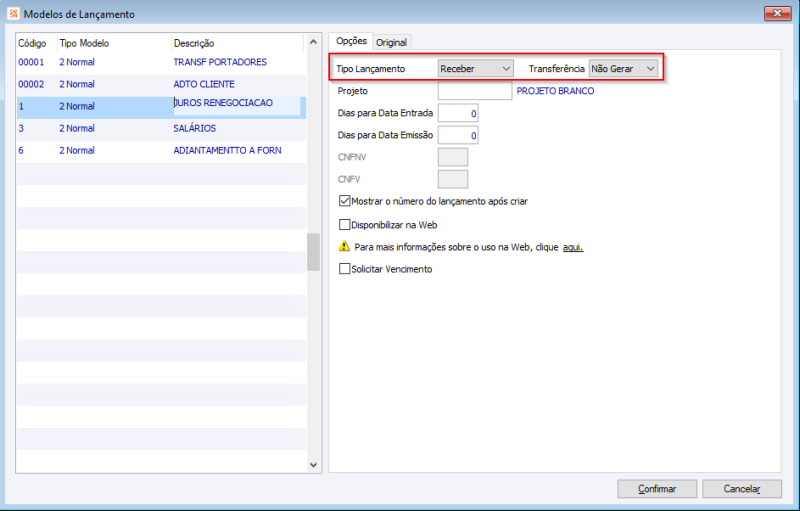The image size is (800, 511).
Task: Click scrollbar down arrow in model list
Action: point(313,465)
